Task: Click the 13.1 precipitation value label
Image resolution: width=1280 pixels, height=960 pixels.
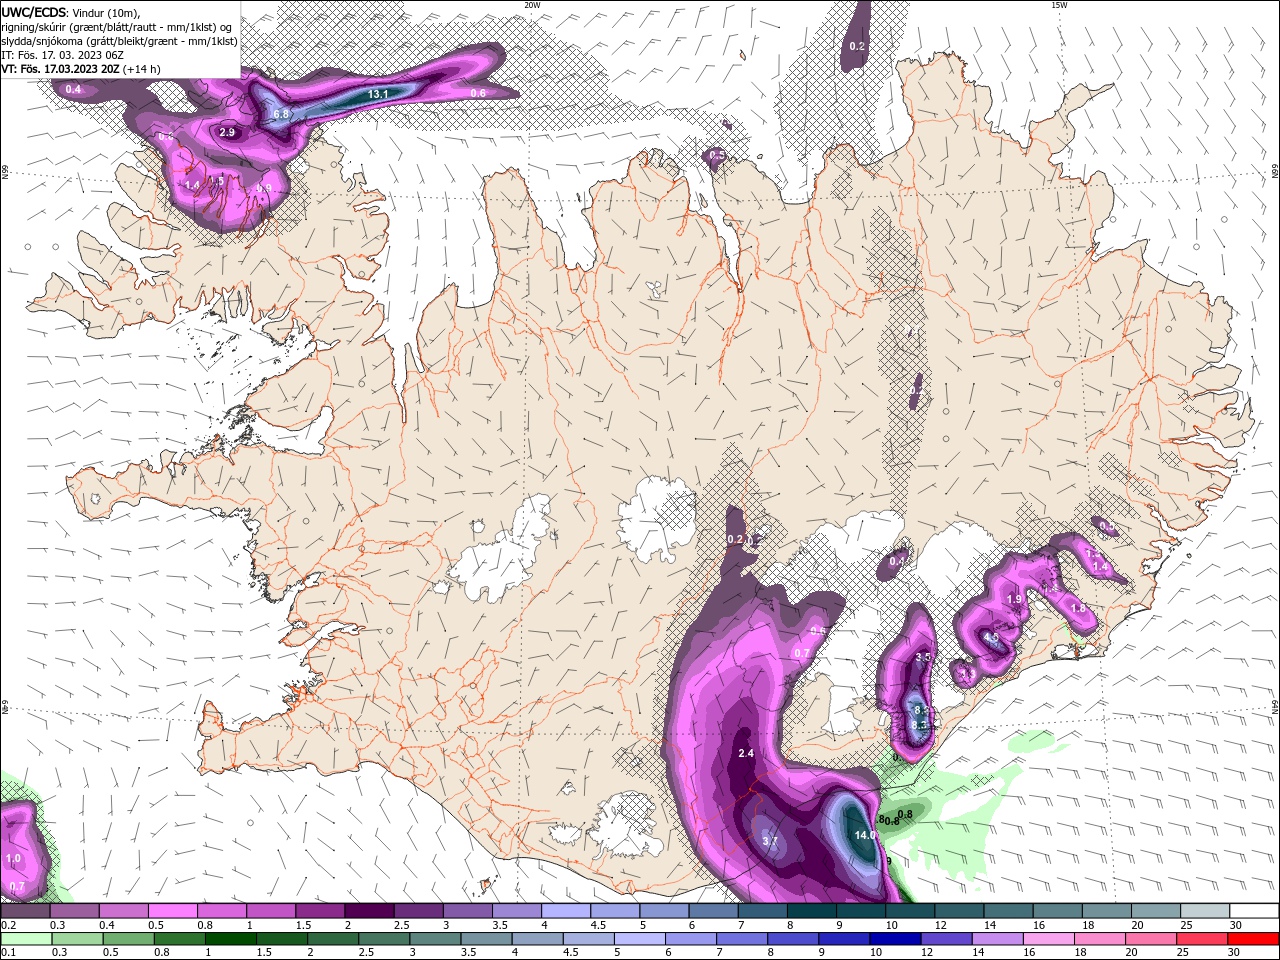Action: 378,94
